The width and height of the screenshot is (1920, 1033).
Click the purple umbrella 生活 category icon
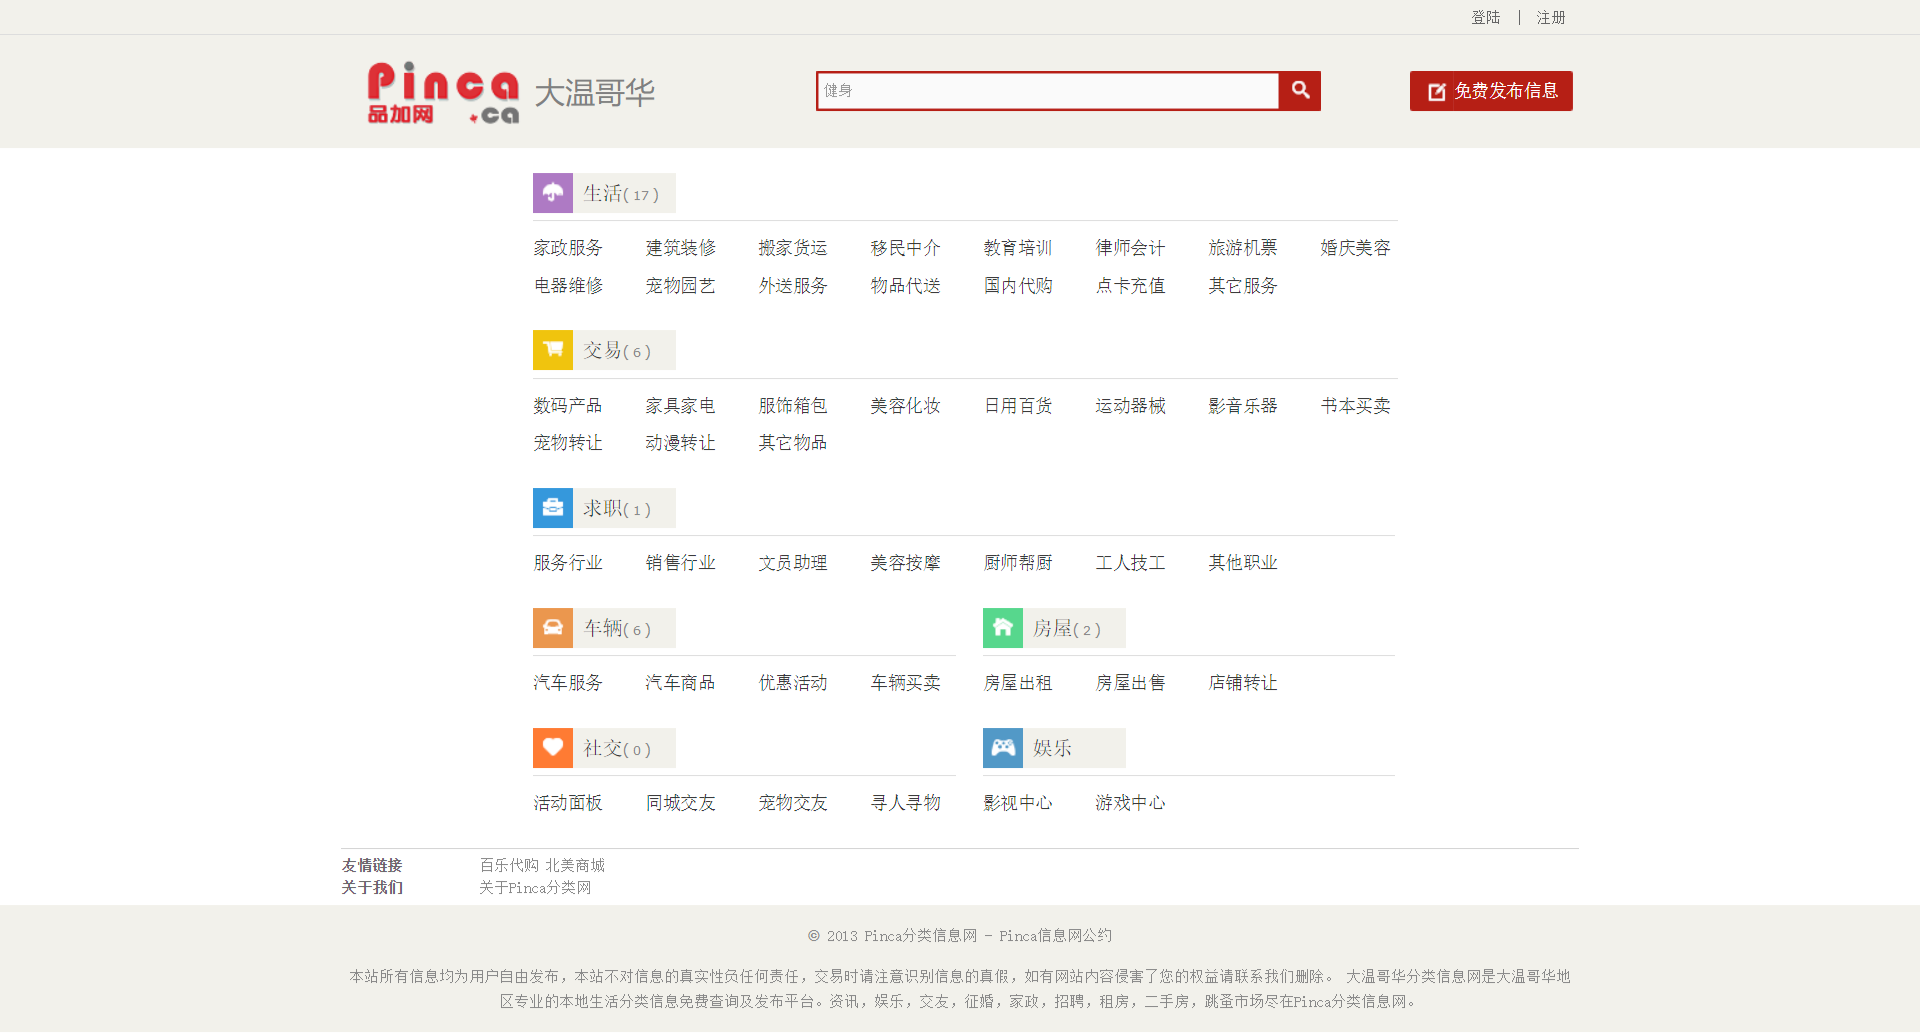coord(552,193)
